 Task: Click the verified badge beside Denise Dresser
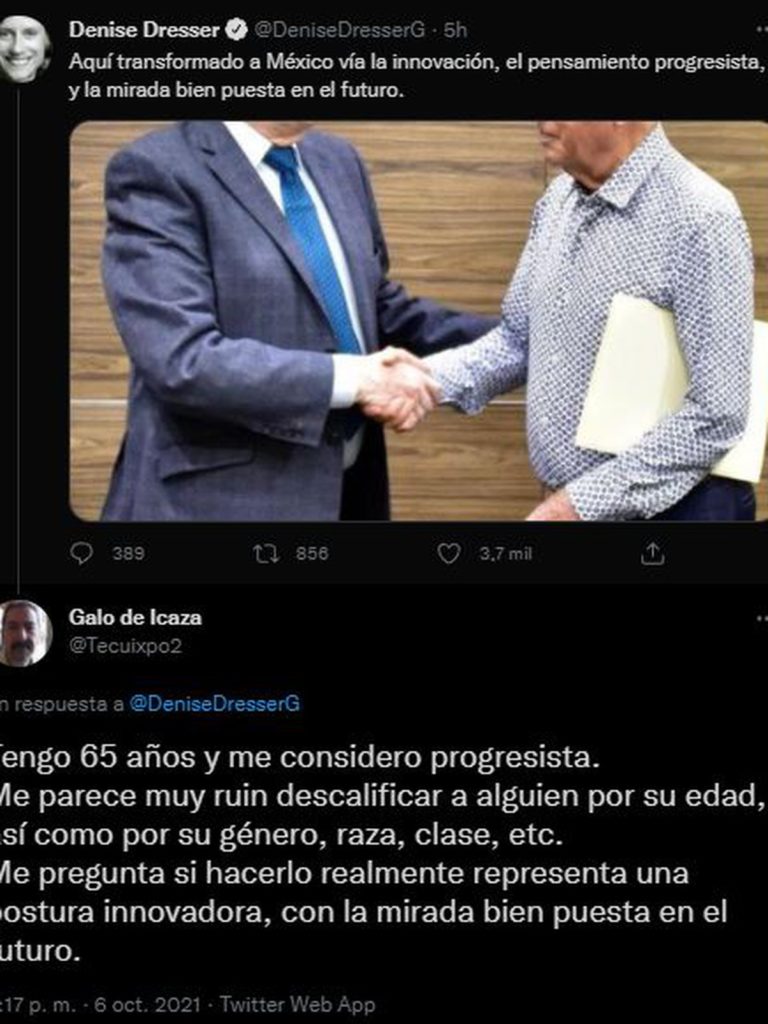click(236, 29)
